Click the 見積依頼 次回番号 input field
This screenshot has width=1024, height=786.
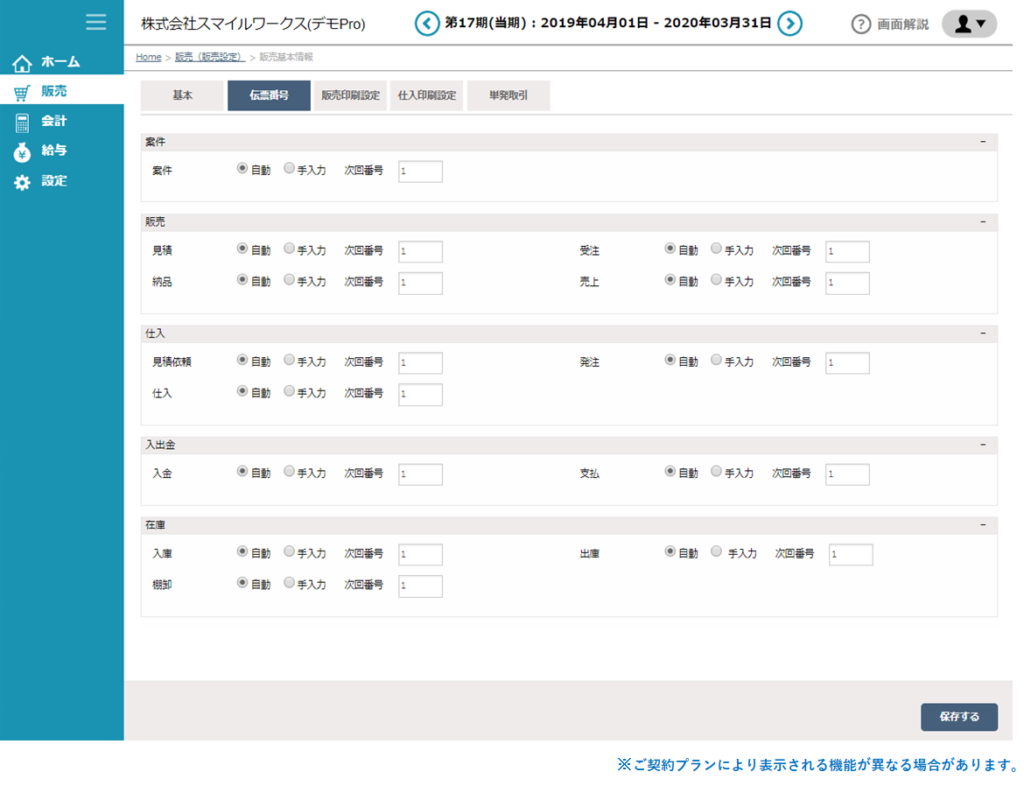click(421, 363)
